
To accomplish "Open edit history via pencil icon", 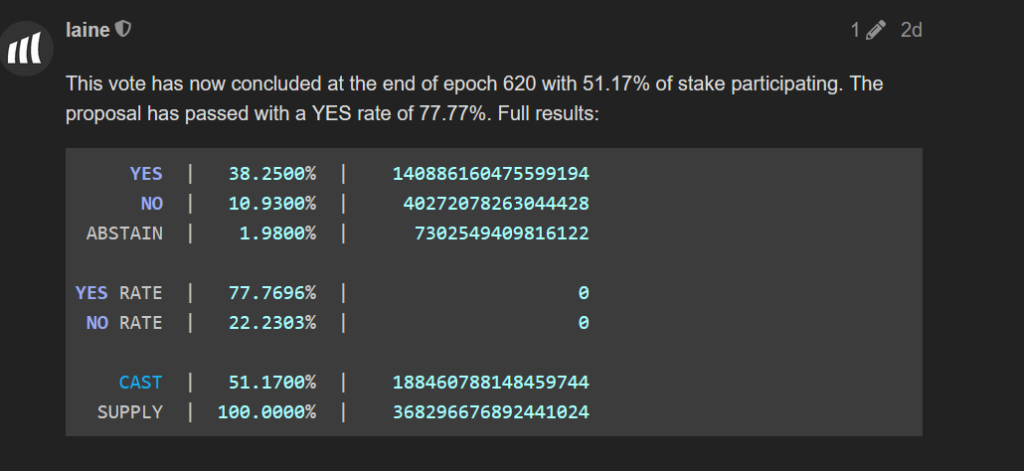I will [x=876, y=30].
